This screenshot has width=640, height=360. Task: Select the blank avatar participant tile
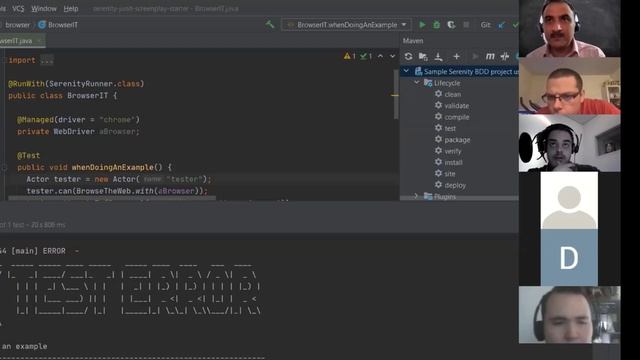pyautogui.click(x=569, y=200)
